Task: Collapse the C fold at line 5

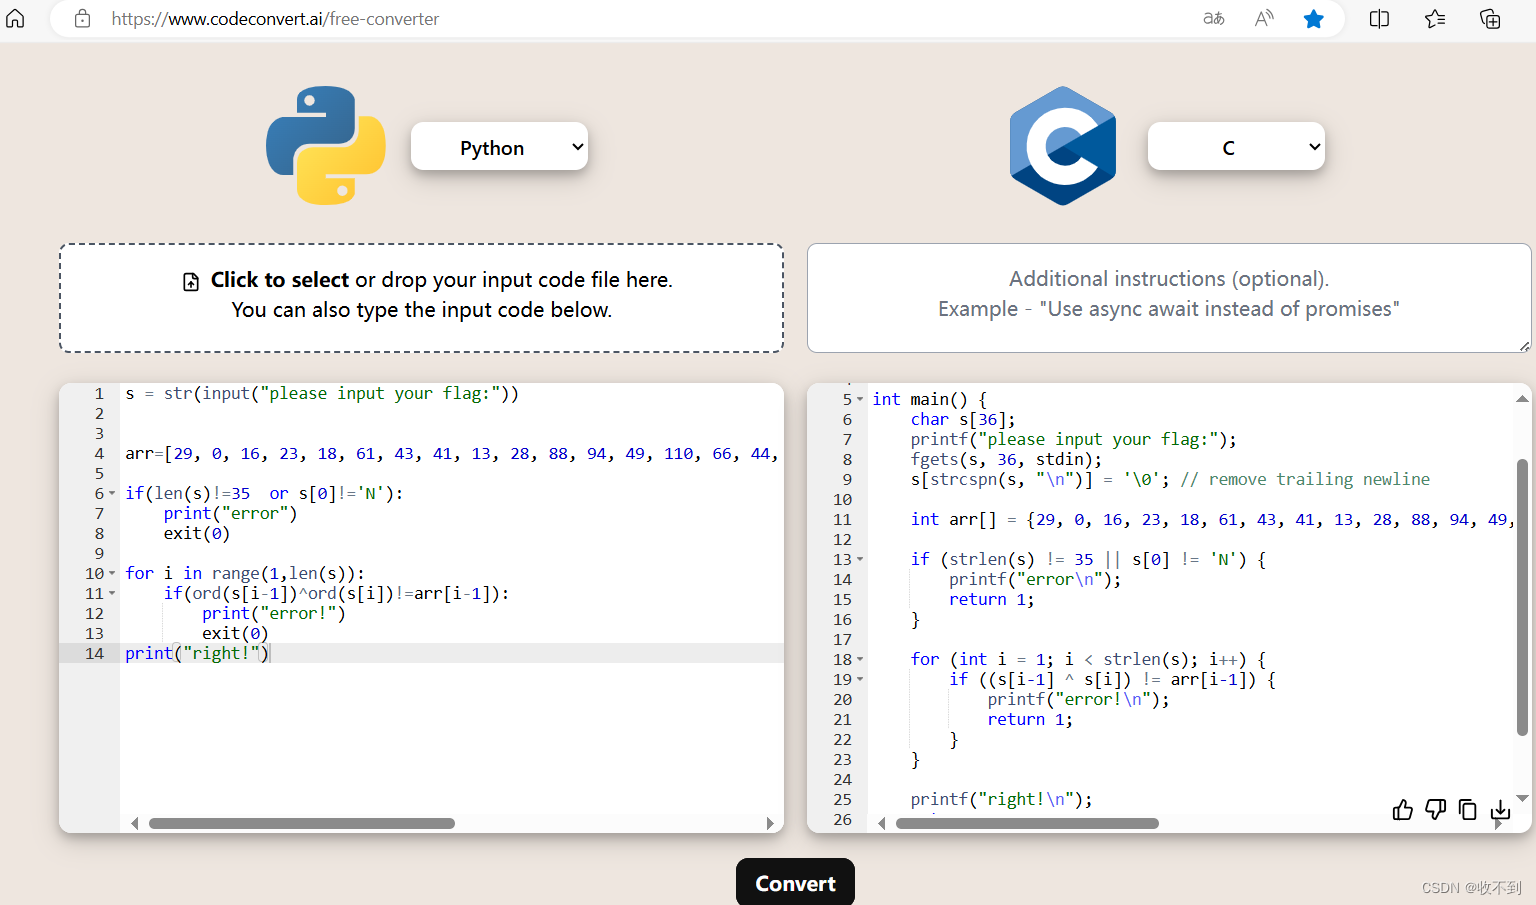Action: point(860,400)
